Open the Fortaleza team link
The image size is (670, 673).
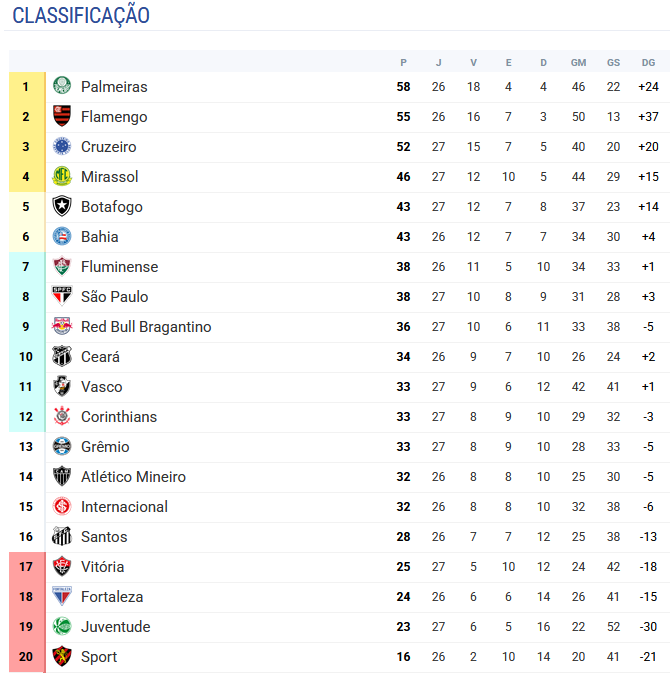[x=112, y=597]
